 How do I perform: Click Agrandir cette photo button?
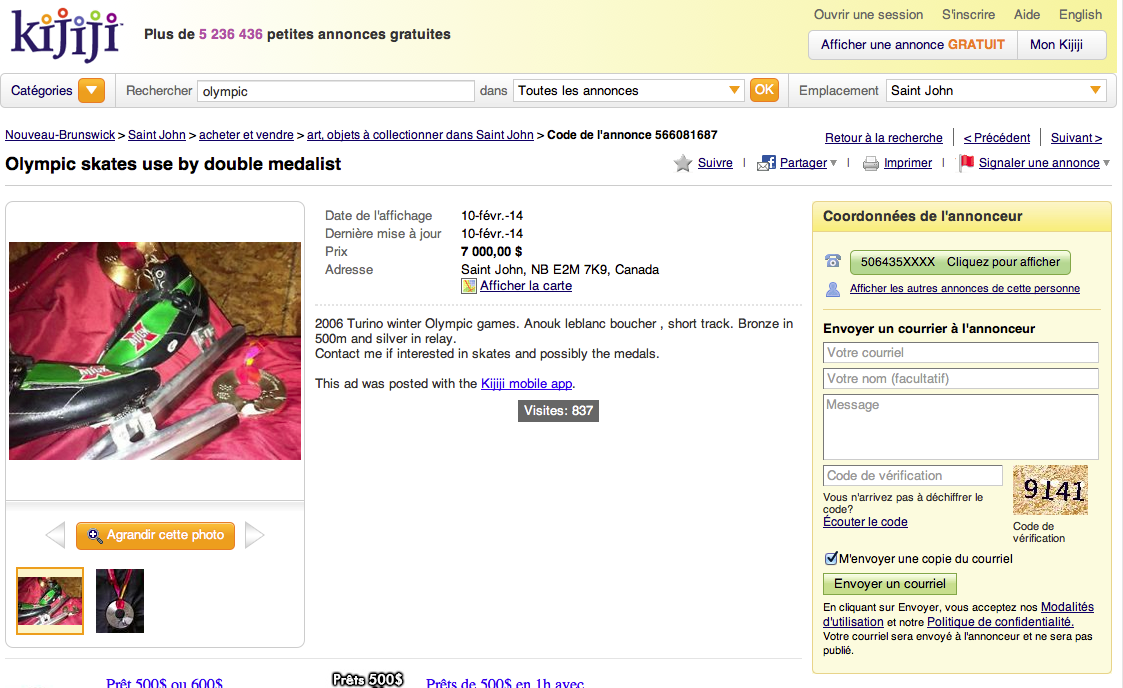click(155, 536)
